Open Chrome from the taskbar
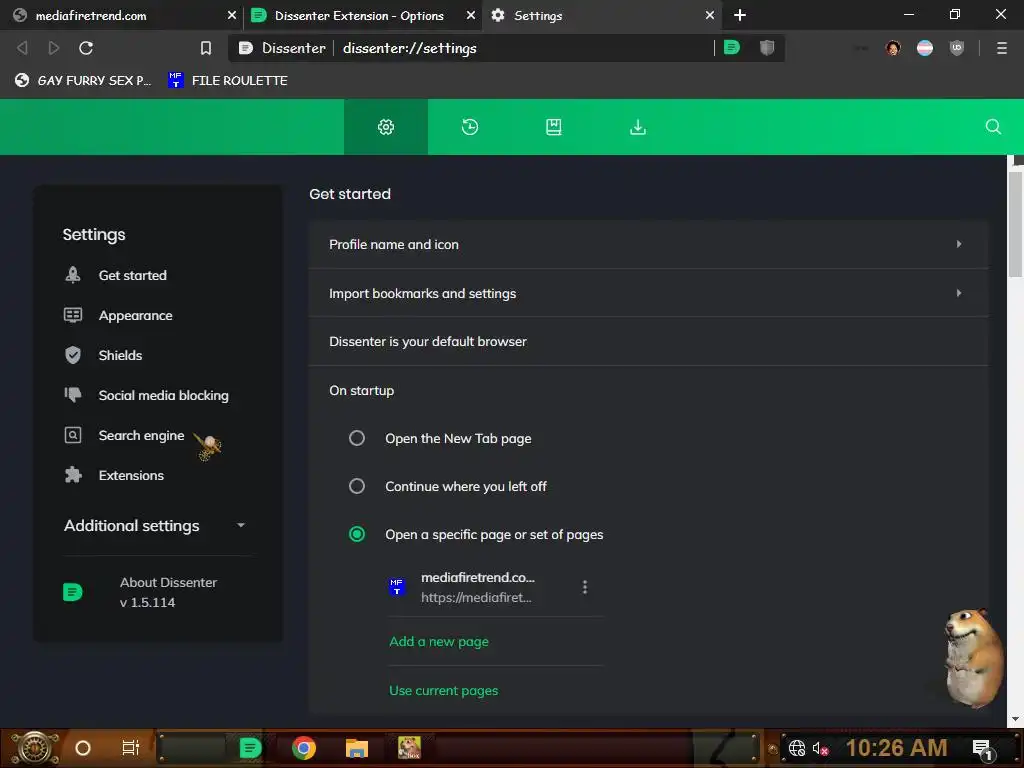The image size is (1024, 768). point(304,748)
